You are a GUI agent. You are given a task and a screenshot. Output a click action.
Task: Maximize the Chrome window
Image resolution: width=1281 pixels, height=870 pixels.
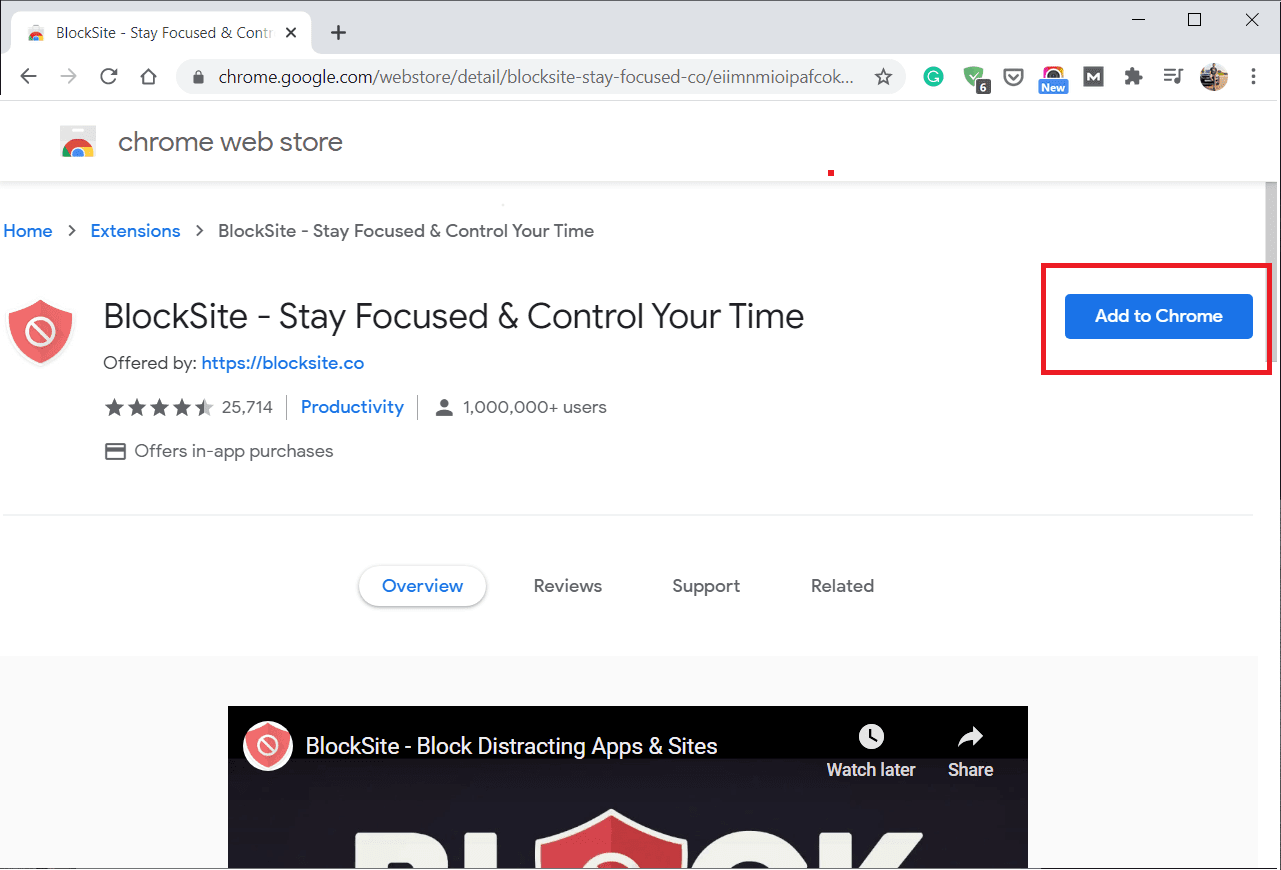(x=1194, y=20)
